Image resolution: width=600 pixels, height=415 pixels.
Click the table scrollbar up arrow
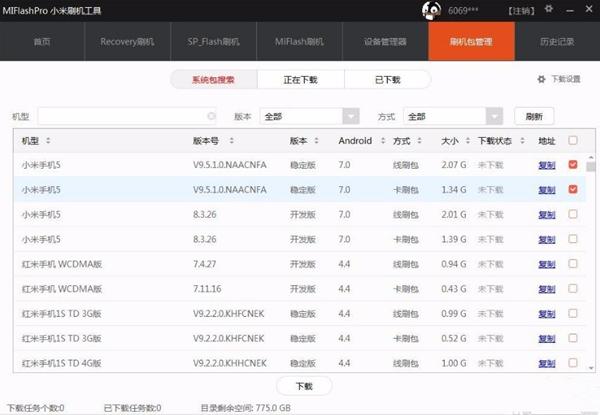pyautogui.click(x=591, y=157)
